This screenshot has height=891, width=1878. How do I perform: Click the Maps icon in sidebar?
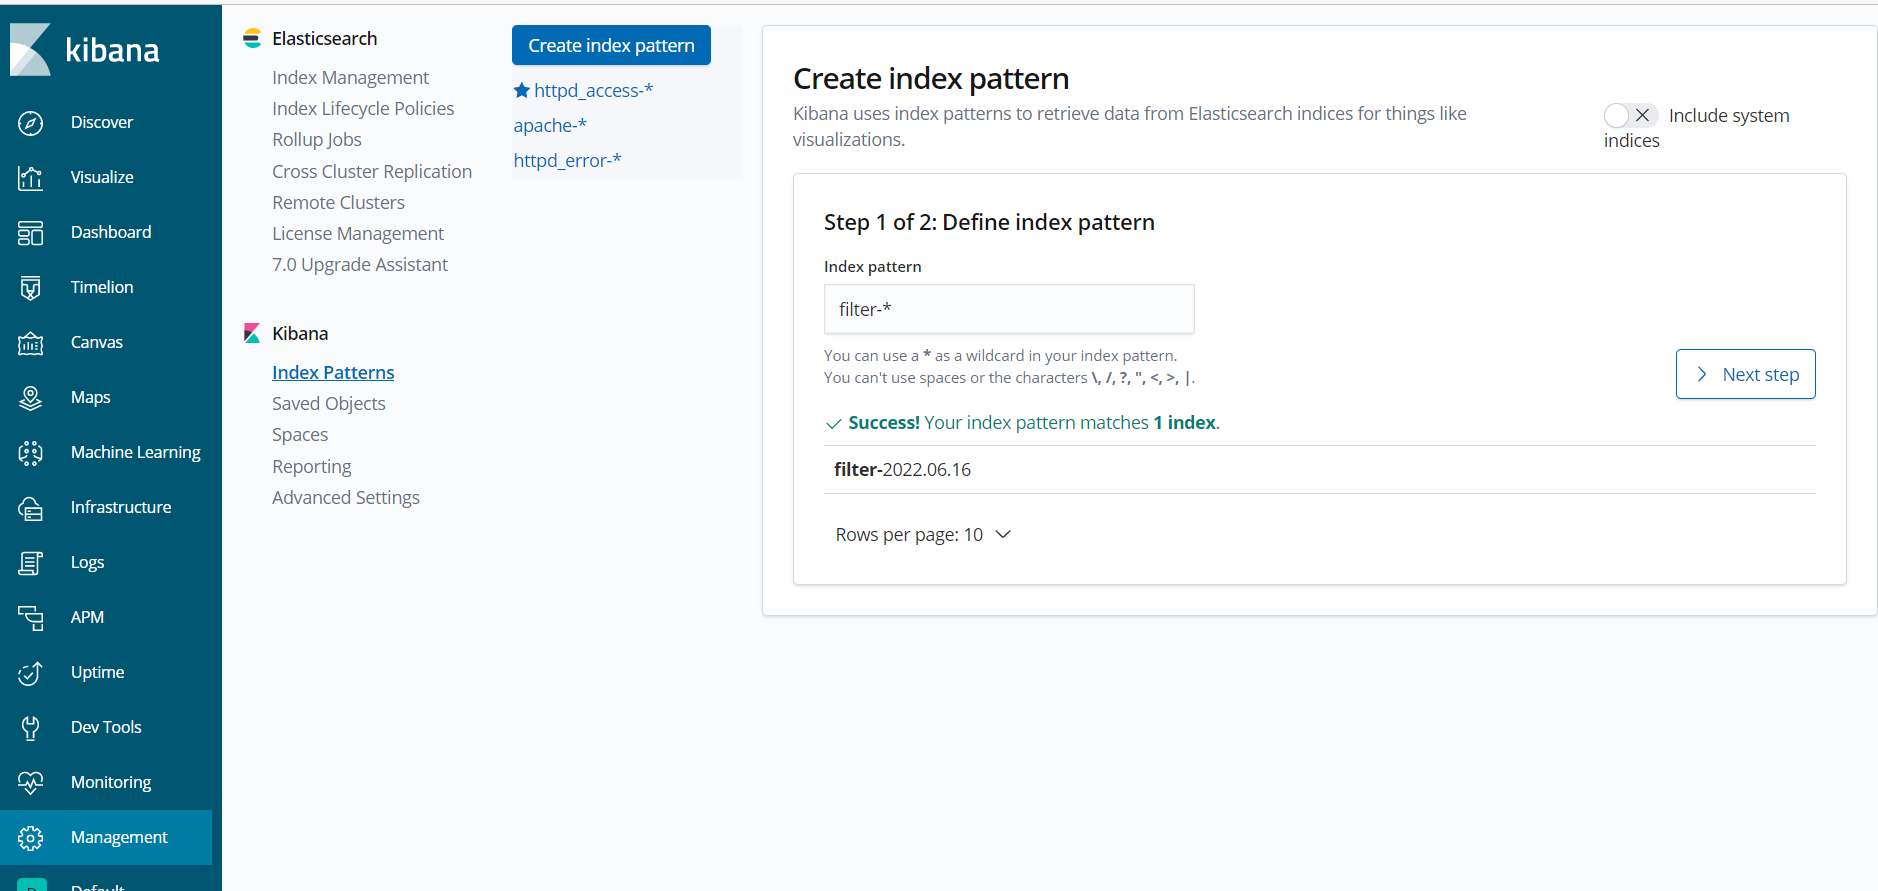[31, 398]
